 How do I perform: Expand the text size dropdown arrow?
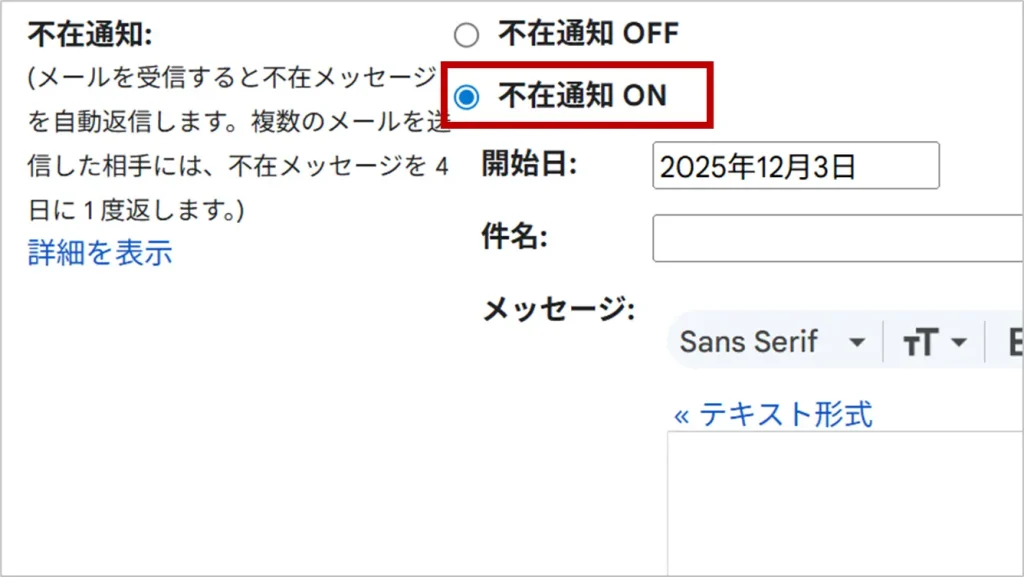coord(959,343)
